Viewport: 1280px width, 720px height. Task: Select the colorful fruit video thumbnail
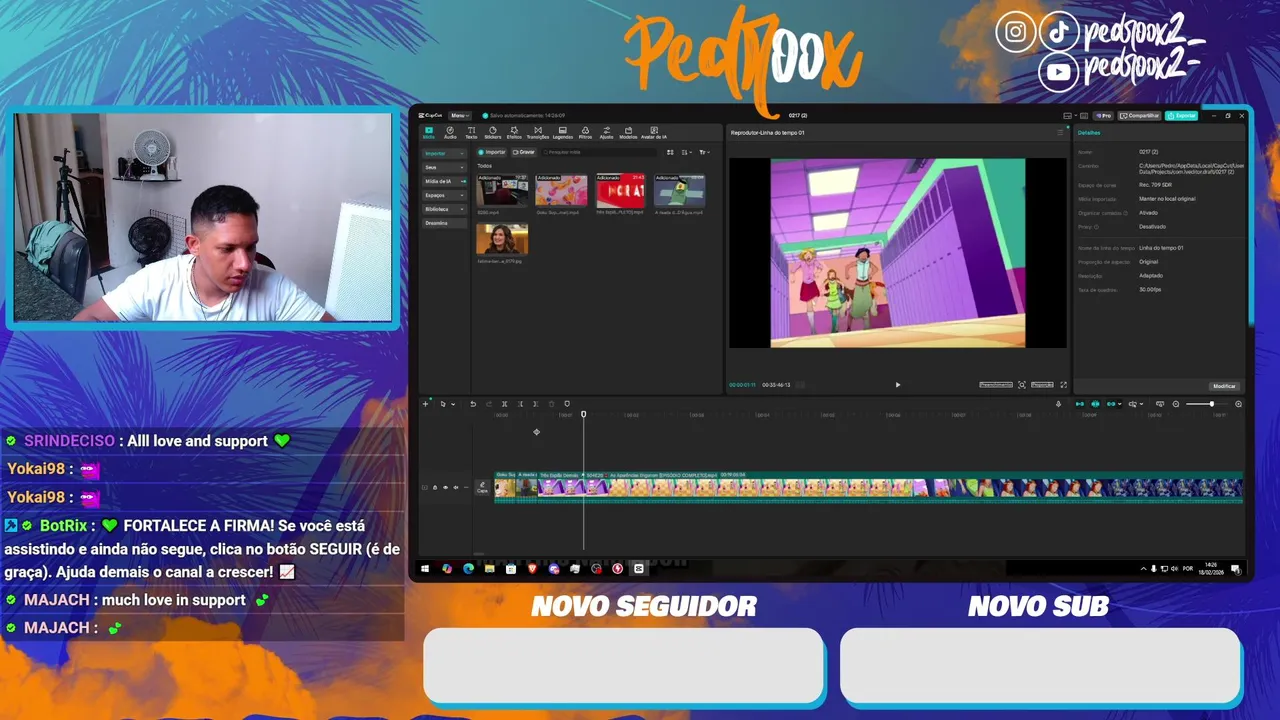pos(561,190)
